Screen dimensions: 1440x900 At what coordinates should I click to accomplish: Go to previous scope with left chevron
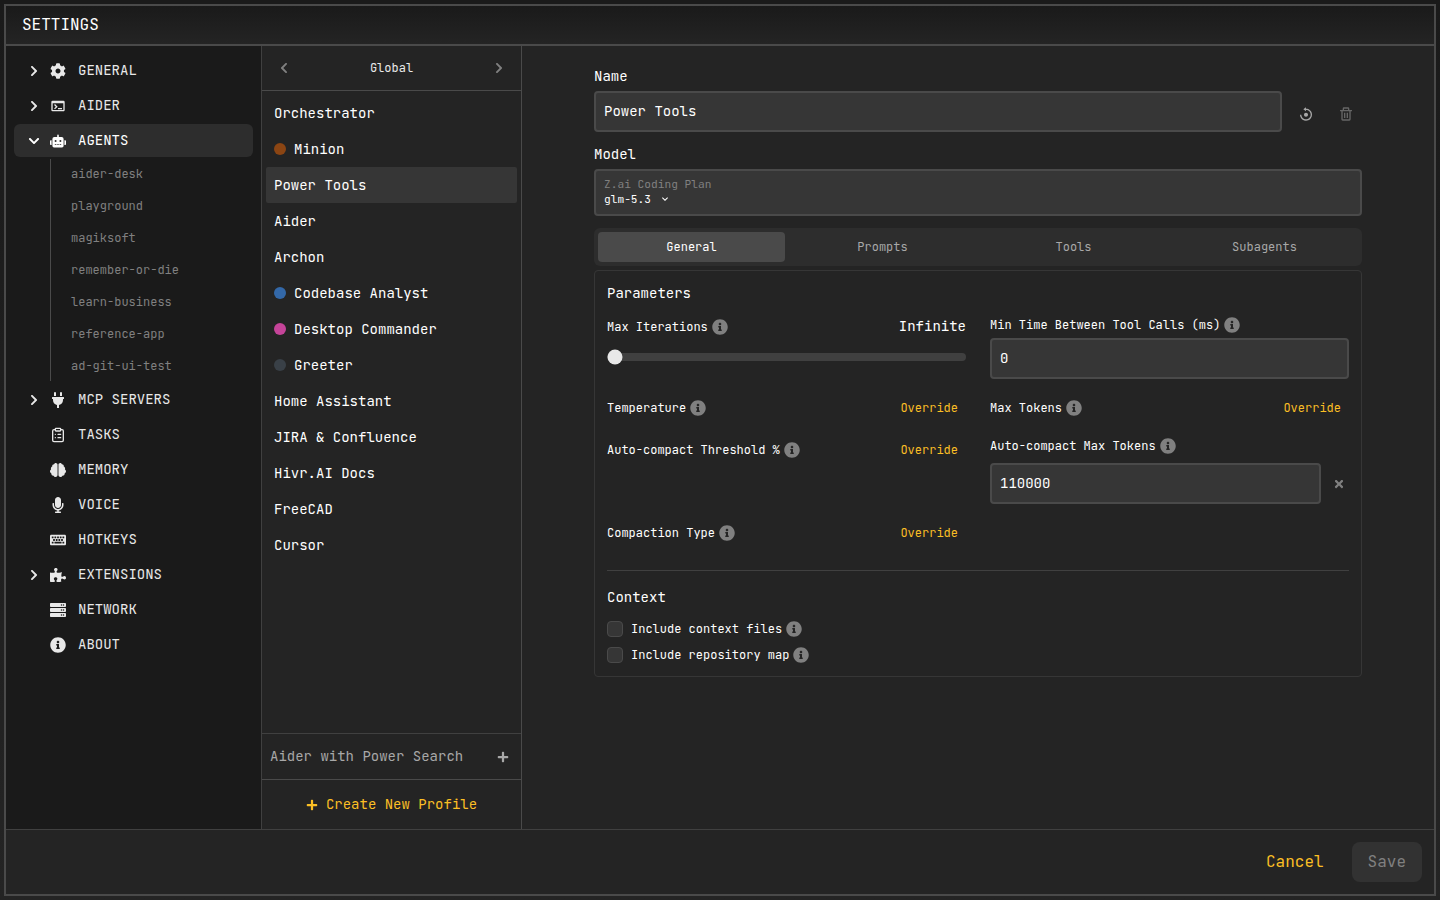[x=284, y=68]
